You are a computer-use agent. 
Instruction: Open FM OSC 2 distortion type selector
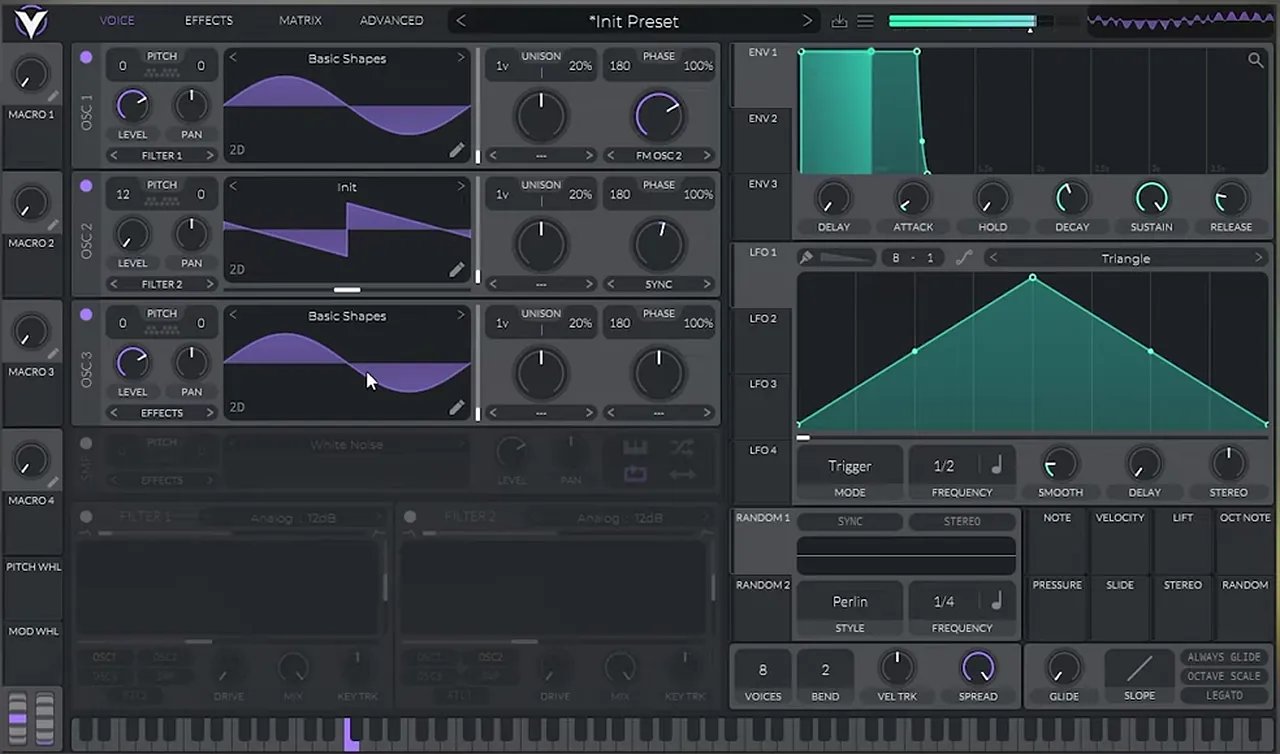click(659, 155)
